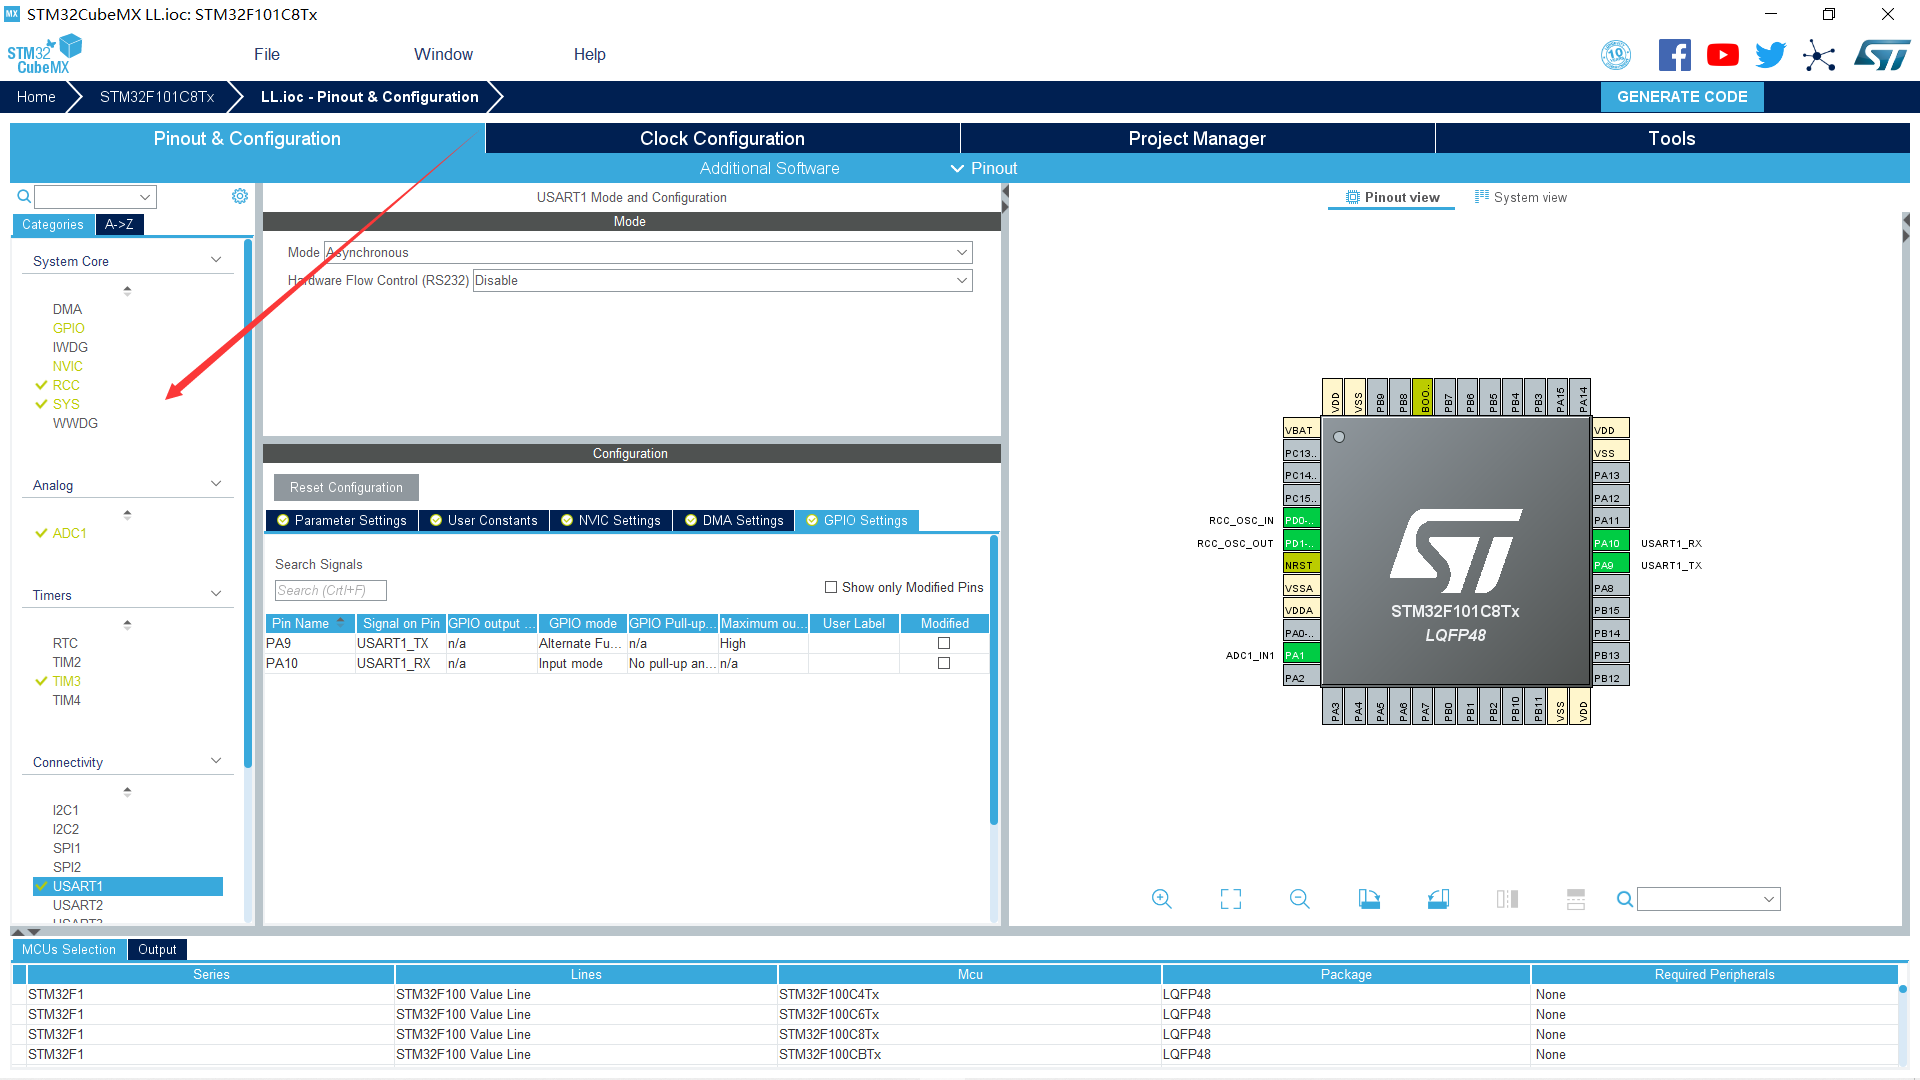Expand the Pinout submenu
Screen dimensions: 1920x1080
click(984, 168)
